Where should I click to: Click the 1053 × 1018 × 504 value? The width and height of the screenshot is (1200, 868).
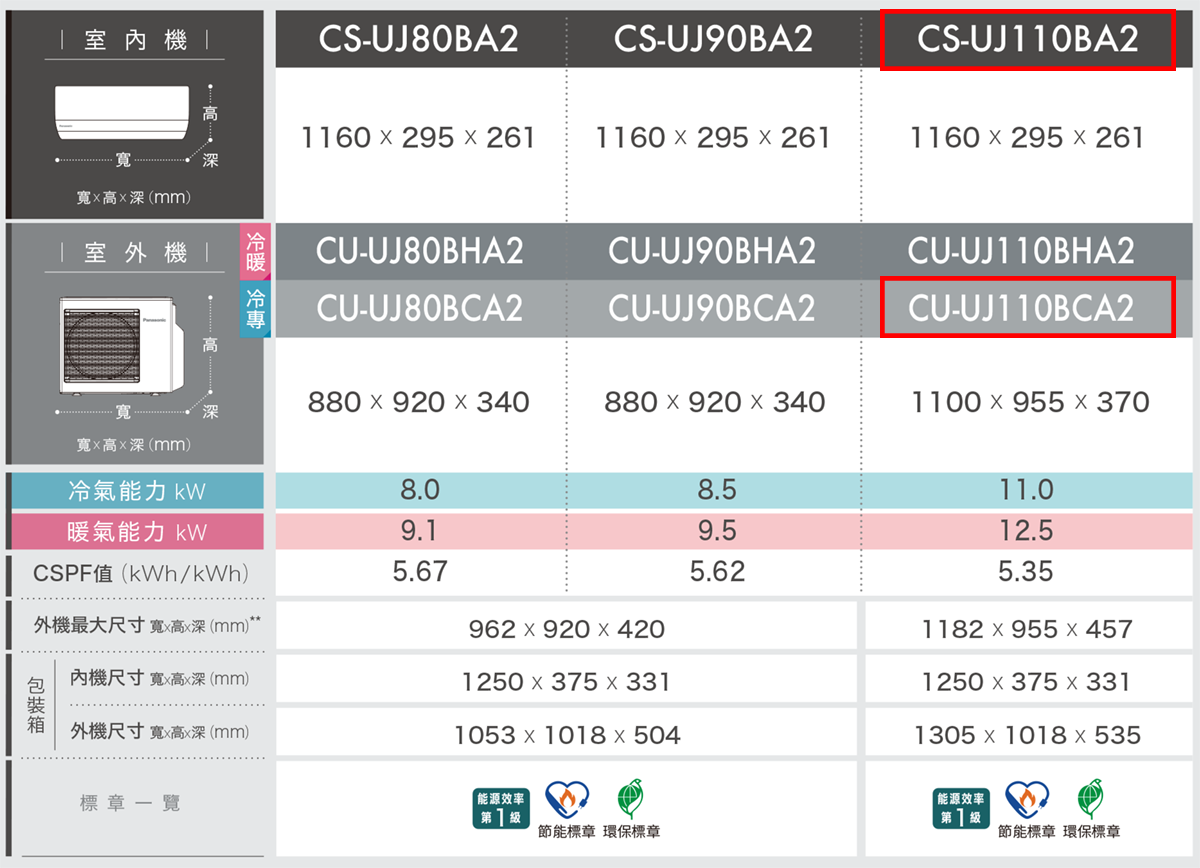tap(567, 736)
